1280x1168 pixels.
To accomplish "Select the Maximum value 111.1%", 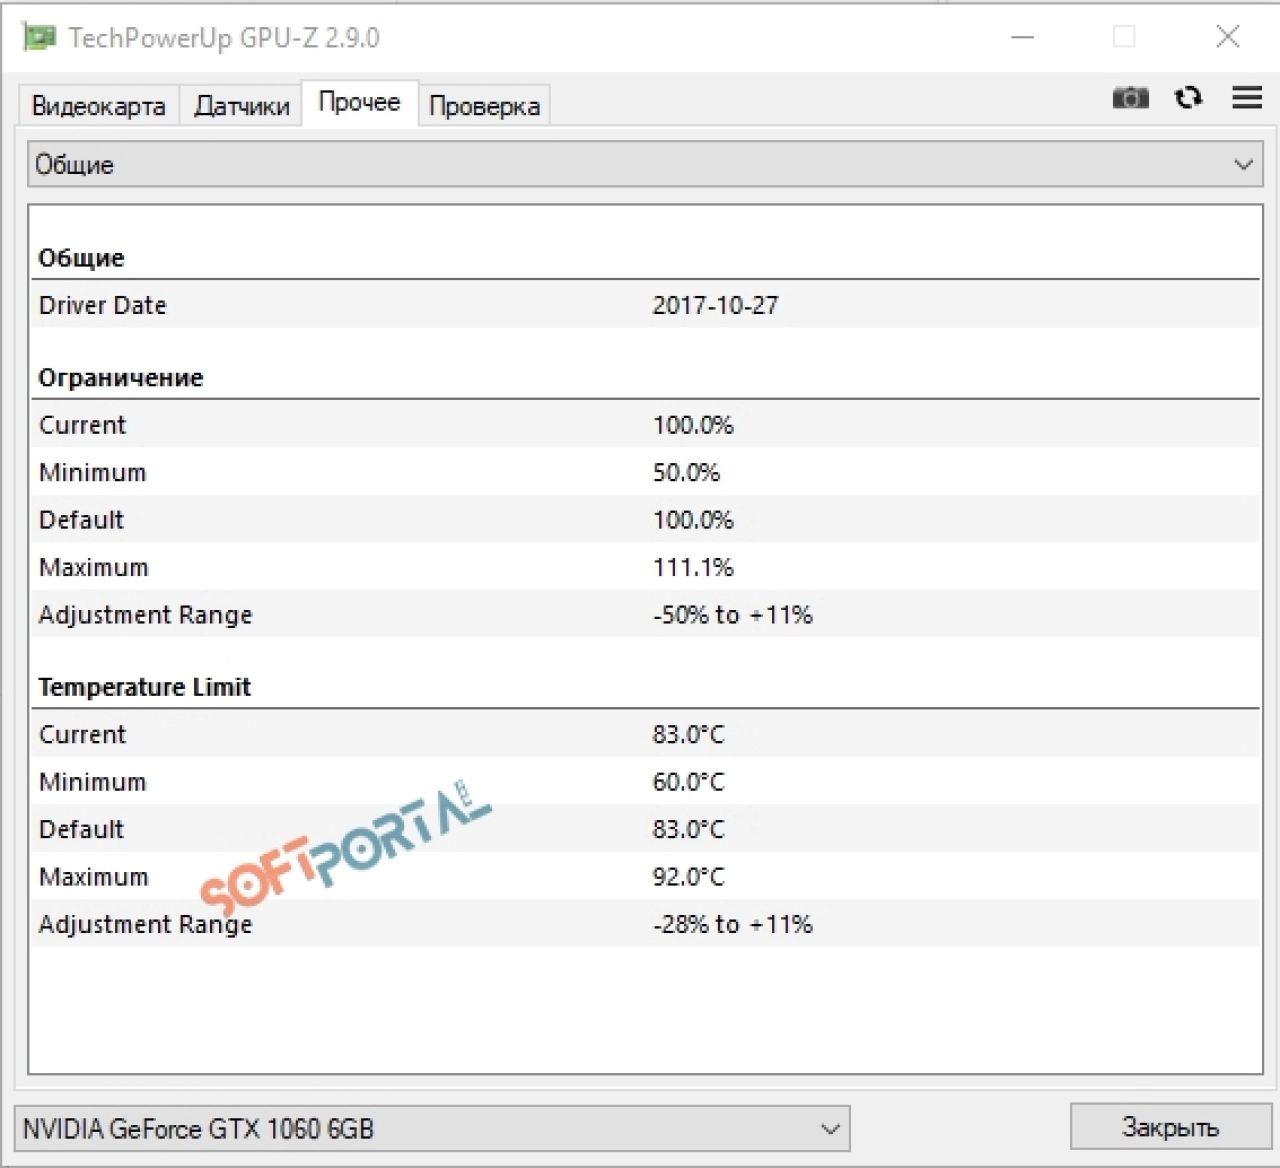I will click(693, 567).
